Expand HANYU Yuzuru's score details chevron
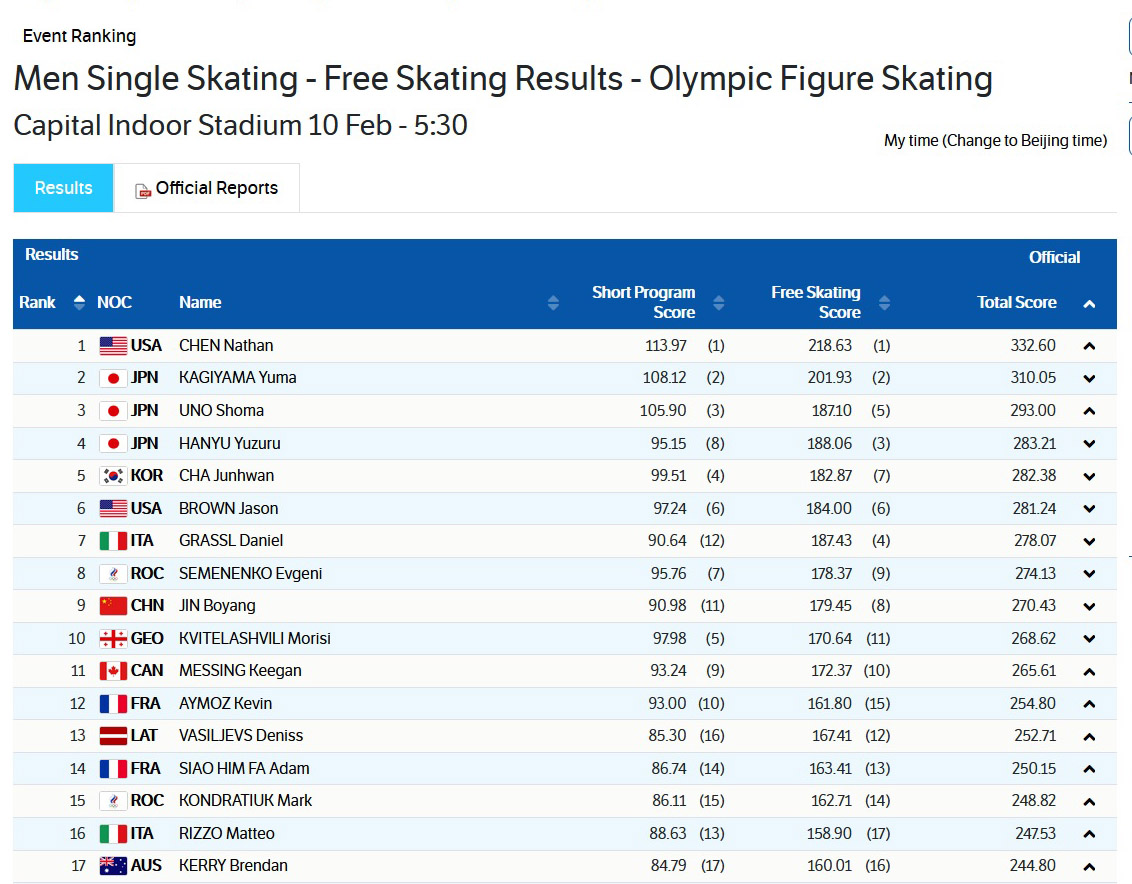The width and height of the screenshot is (1132, 884). (x=1089, y=443)
